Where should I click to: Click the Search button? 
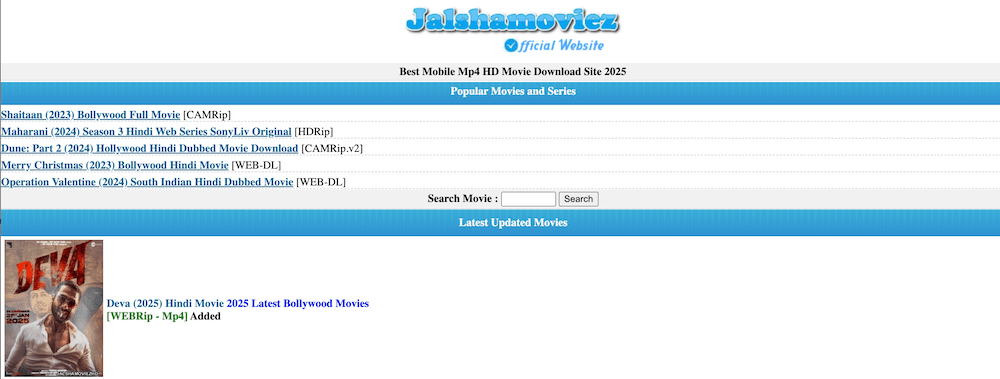click(x=578, y=199)
